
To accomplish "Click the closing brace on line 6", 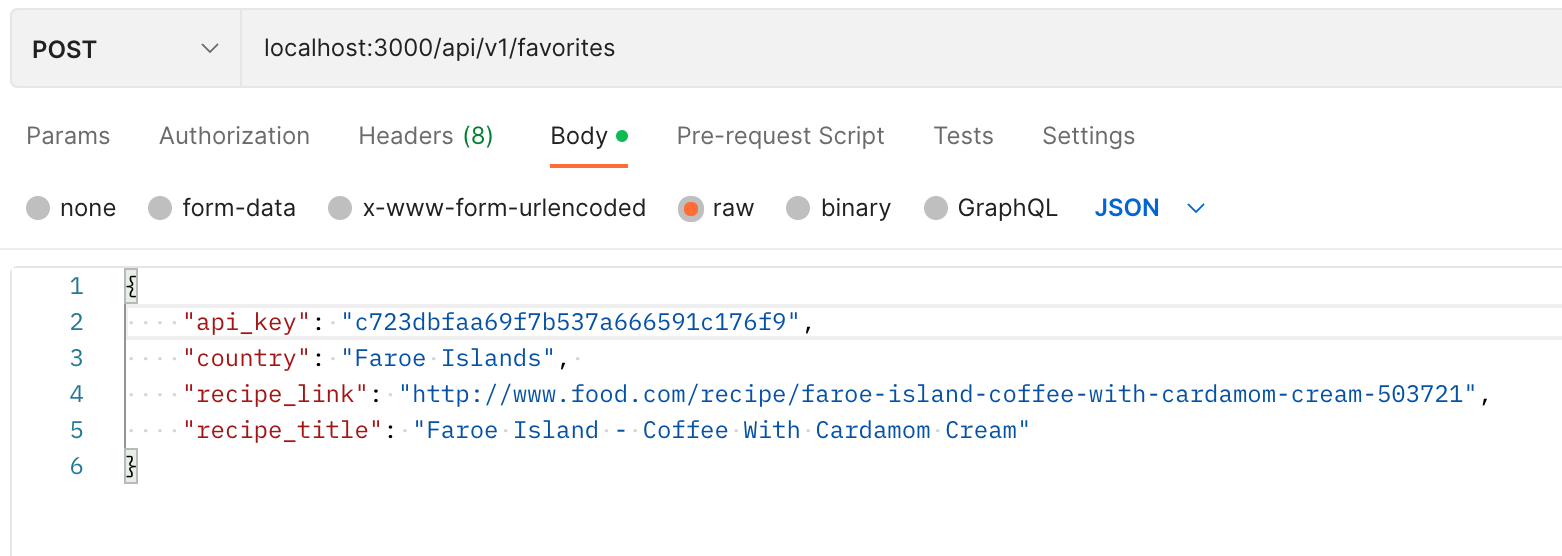I will pos(130,466).
